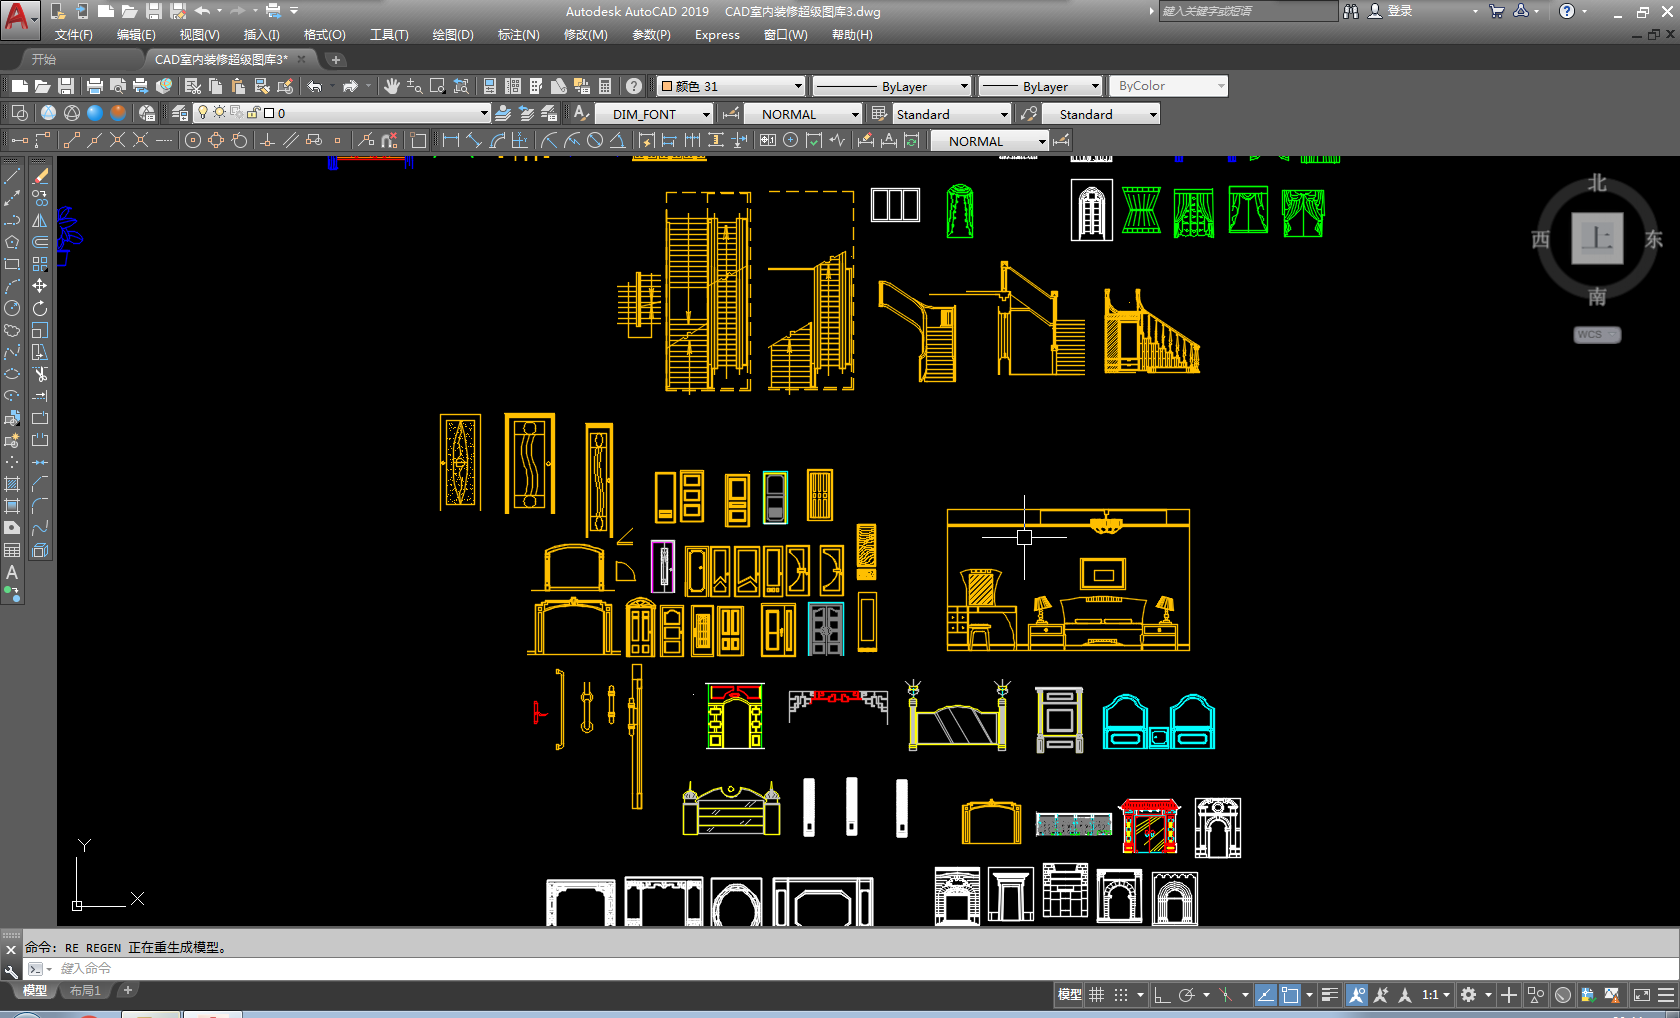This screenshot has height=1018, width=1680.
Task: Toggle ortho mode in status bar
Action: pyautogui.click(x=1162, y=995)
